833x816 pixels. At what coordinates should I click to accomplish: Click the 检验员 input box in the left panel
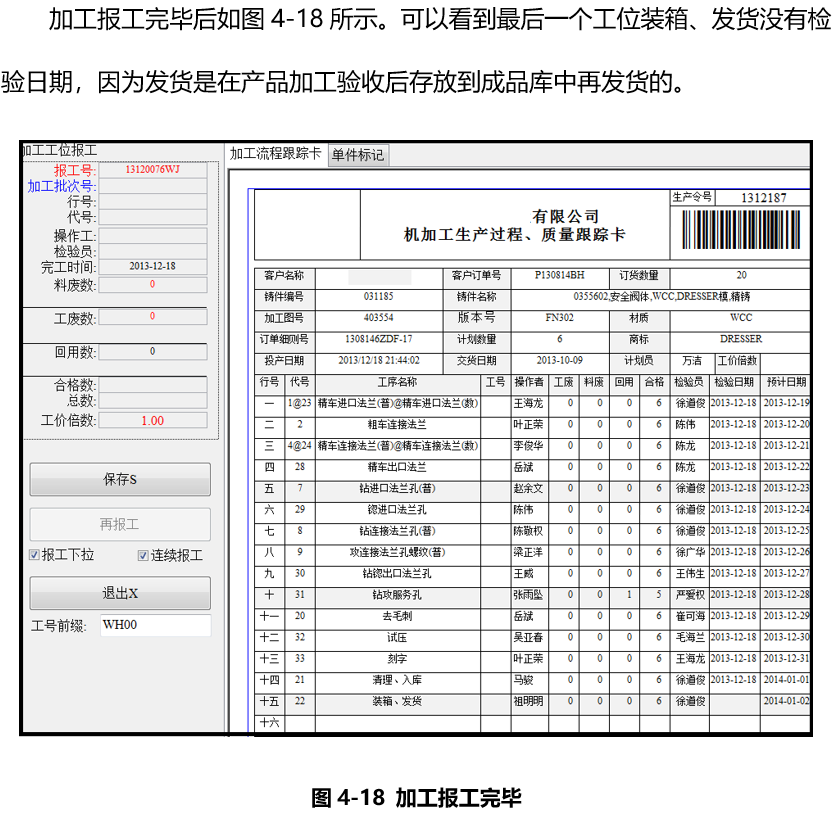(x=152, y=251)
